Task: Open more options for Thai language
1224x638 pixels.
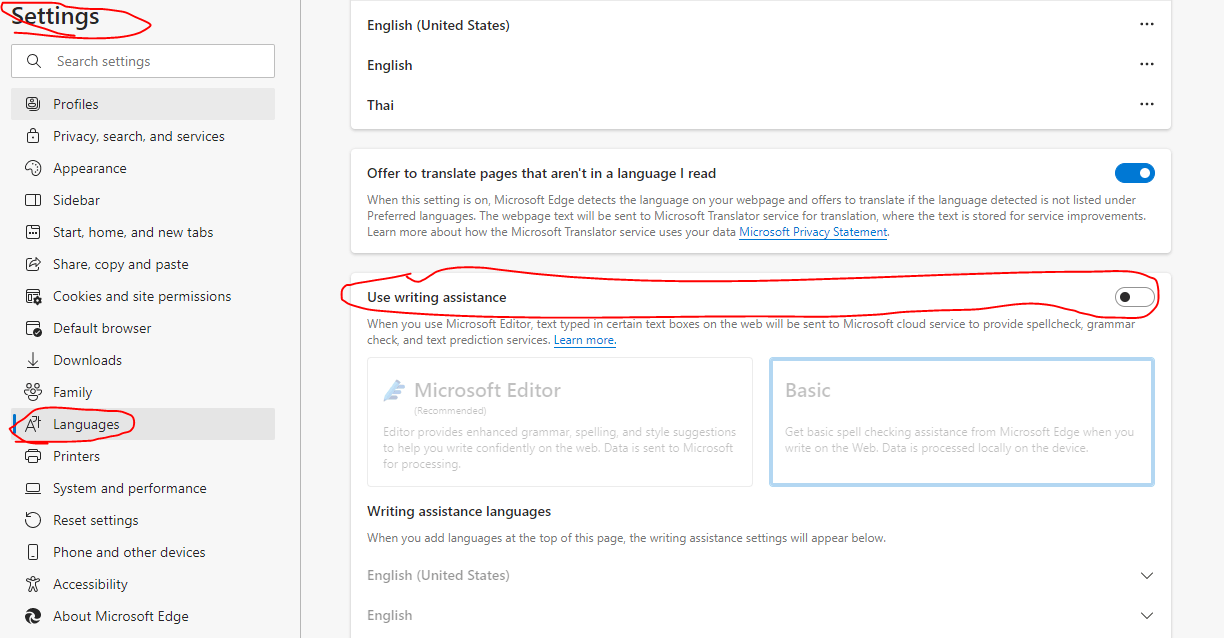Action: (x=1147, y=105)
